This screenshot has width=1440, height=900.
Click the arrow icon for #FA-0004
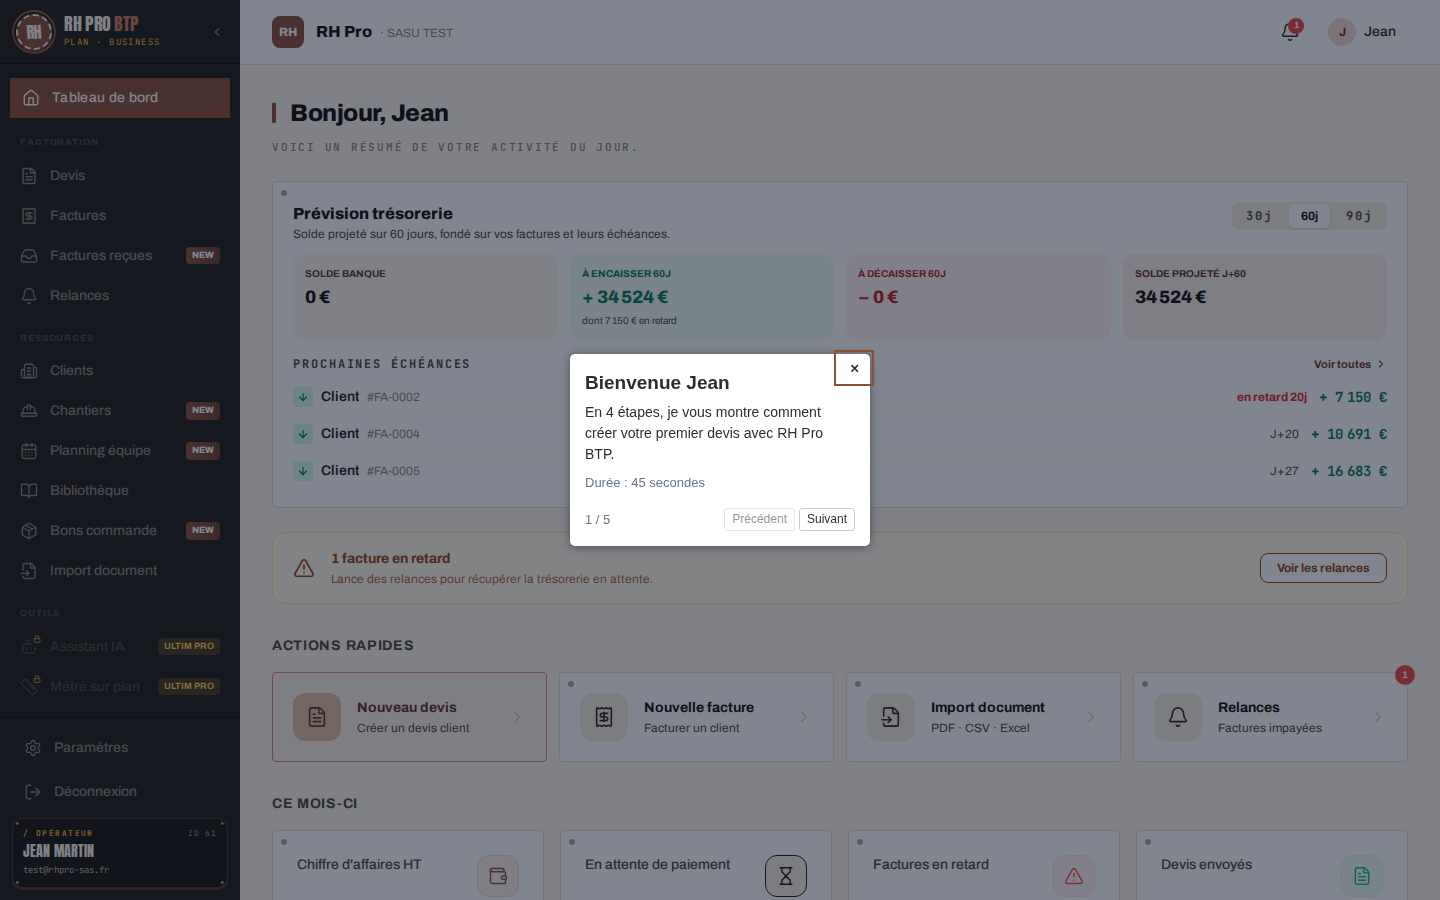click(303, 434)
